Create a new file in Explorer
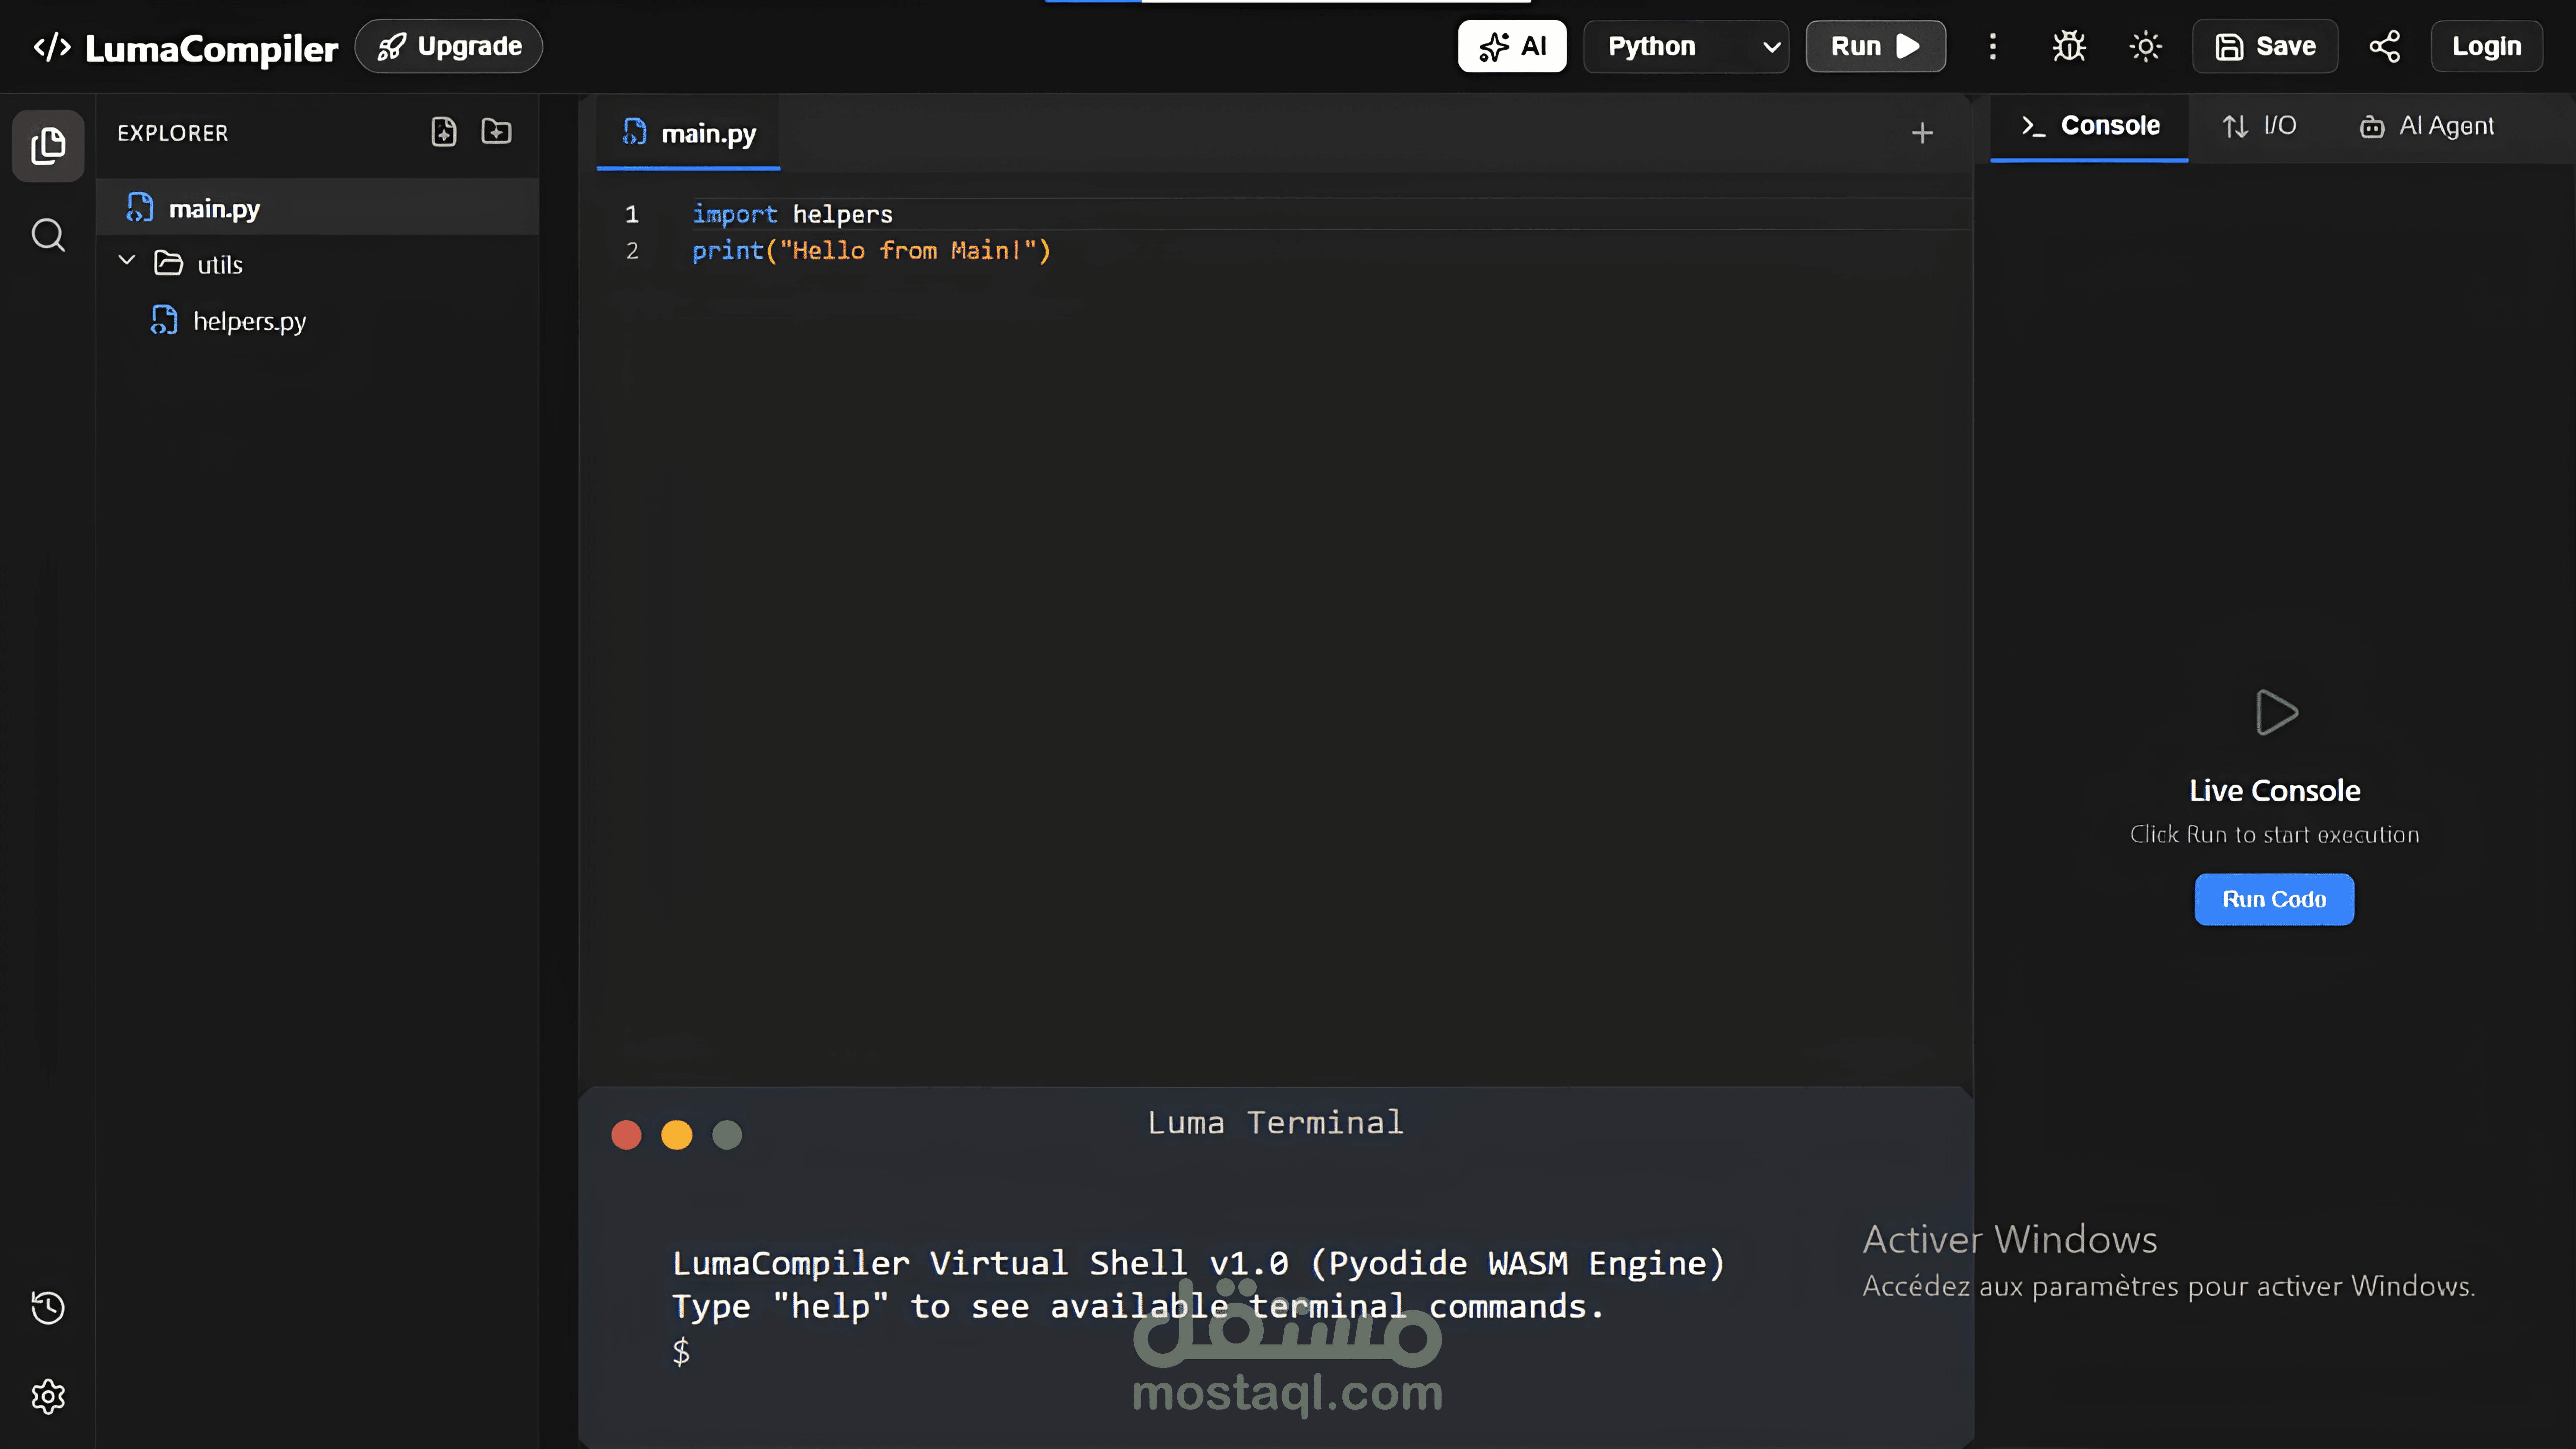The image size is (2576, 1449). [x=444, y=132]
